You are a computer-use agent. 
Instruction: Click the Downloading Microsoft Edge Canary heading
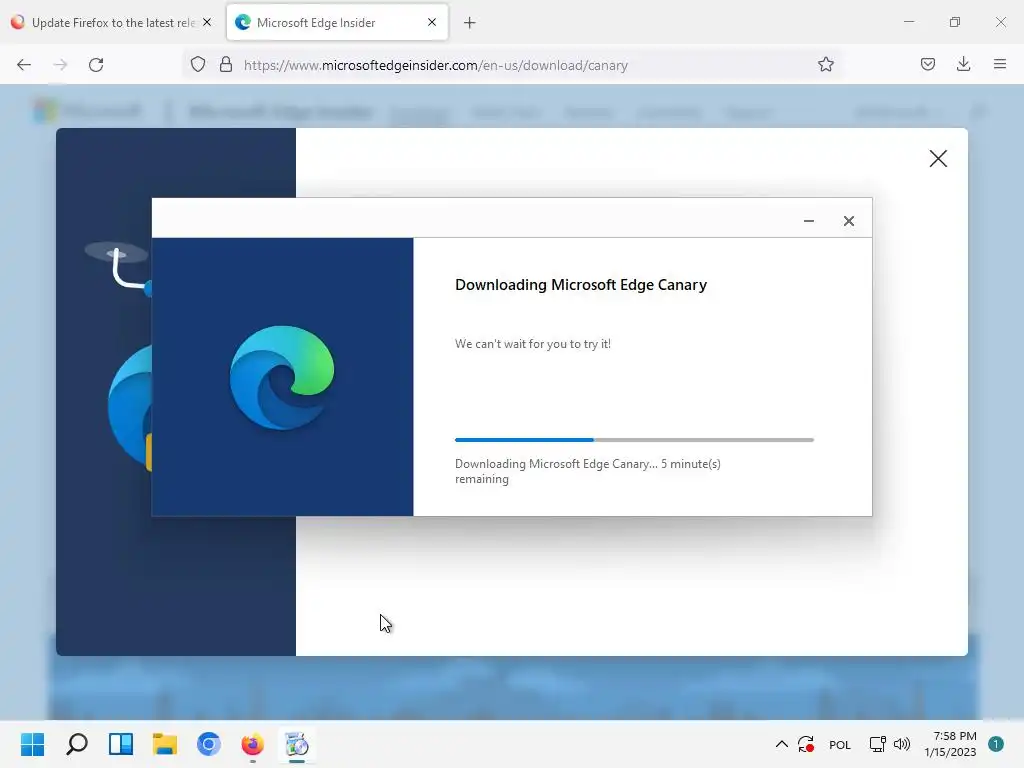(581, 285)
